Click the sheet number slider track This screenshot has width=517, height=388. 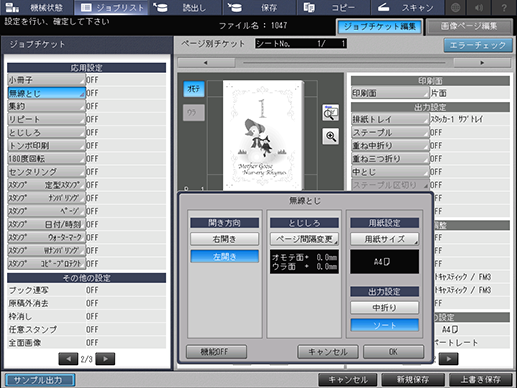[344, 63]
